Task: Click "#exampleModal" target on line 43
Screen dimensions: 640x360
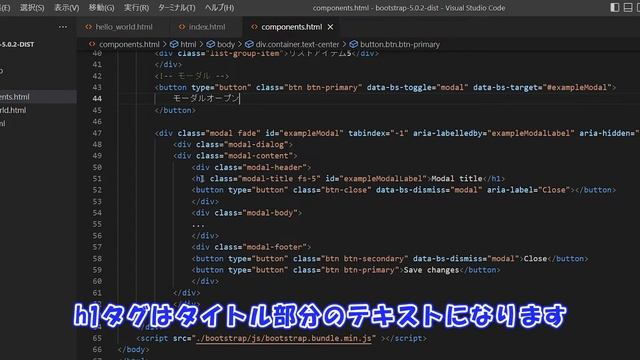Action: [577, 87]
